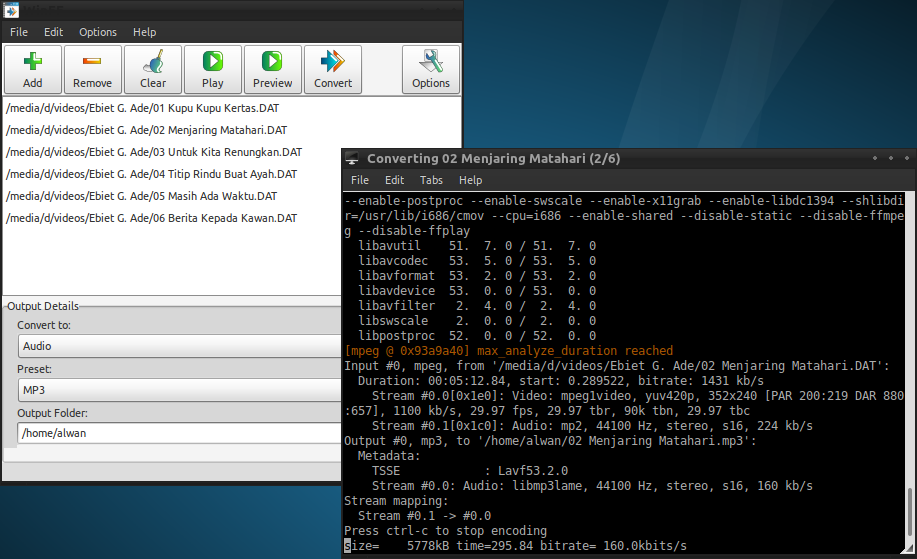
Task: Select file 02 Menjaring Matahari.DAT in list
Action: pyautogui.click(x=147, y=130)
